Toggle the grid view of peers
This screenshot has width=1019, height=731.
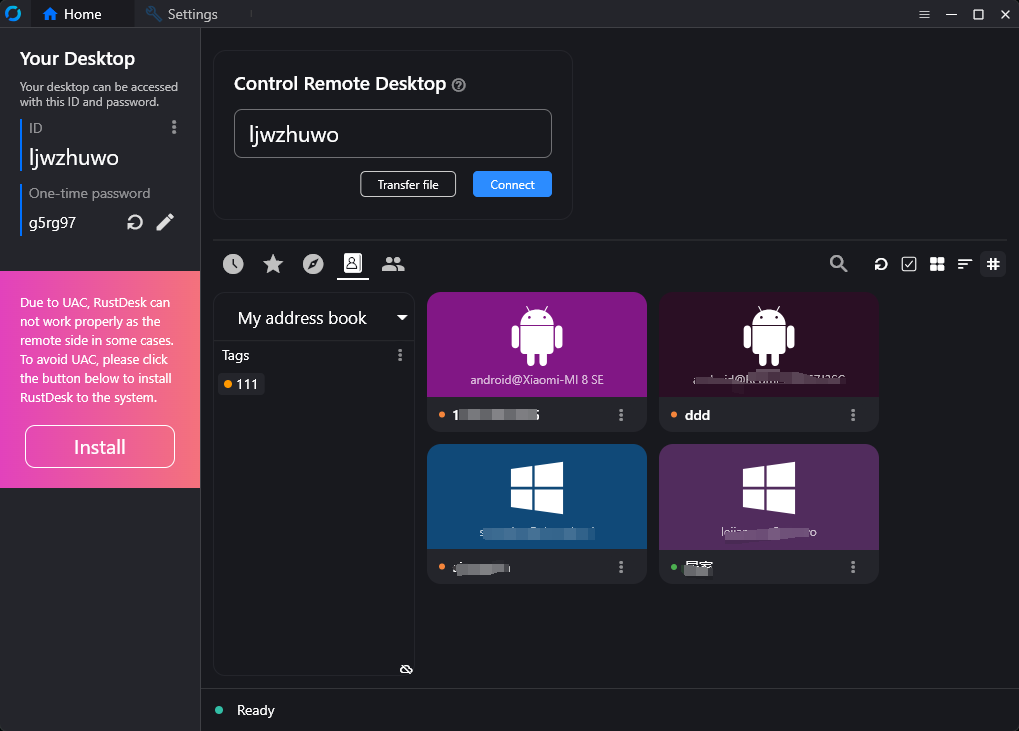(x=937, y=264)
